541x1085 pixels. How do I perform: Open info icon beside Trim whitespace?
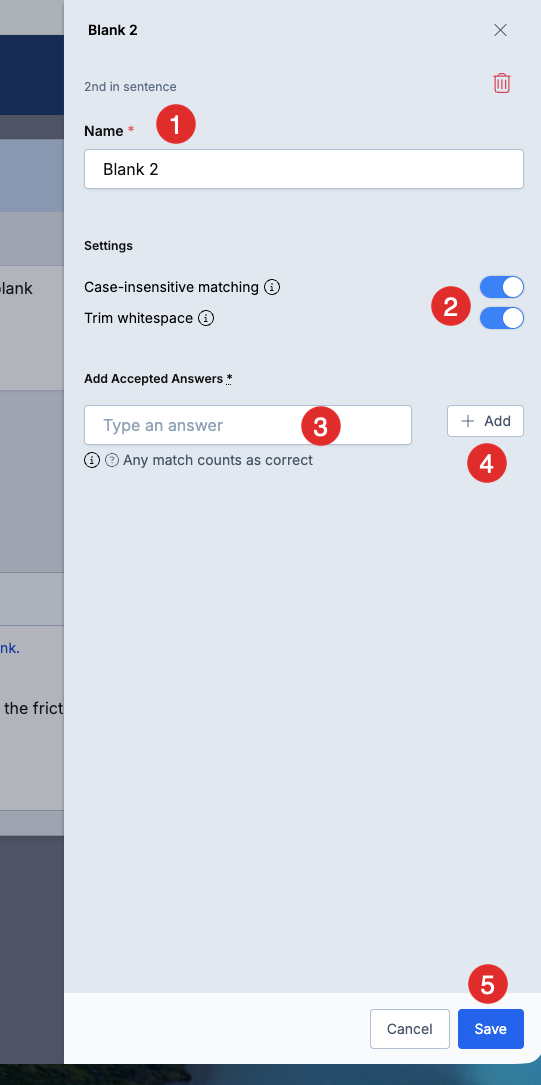[206, 318]
